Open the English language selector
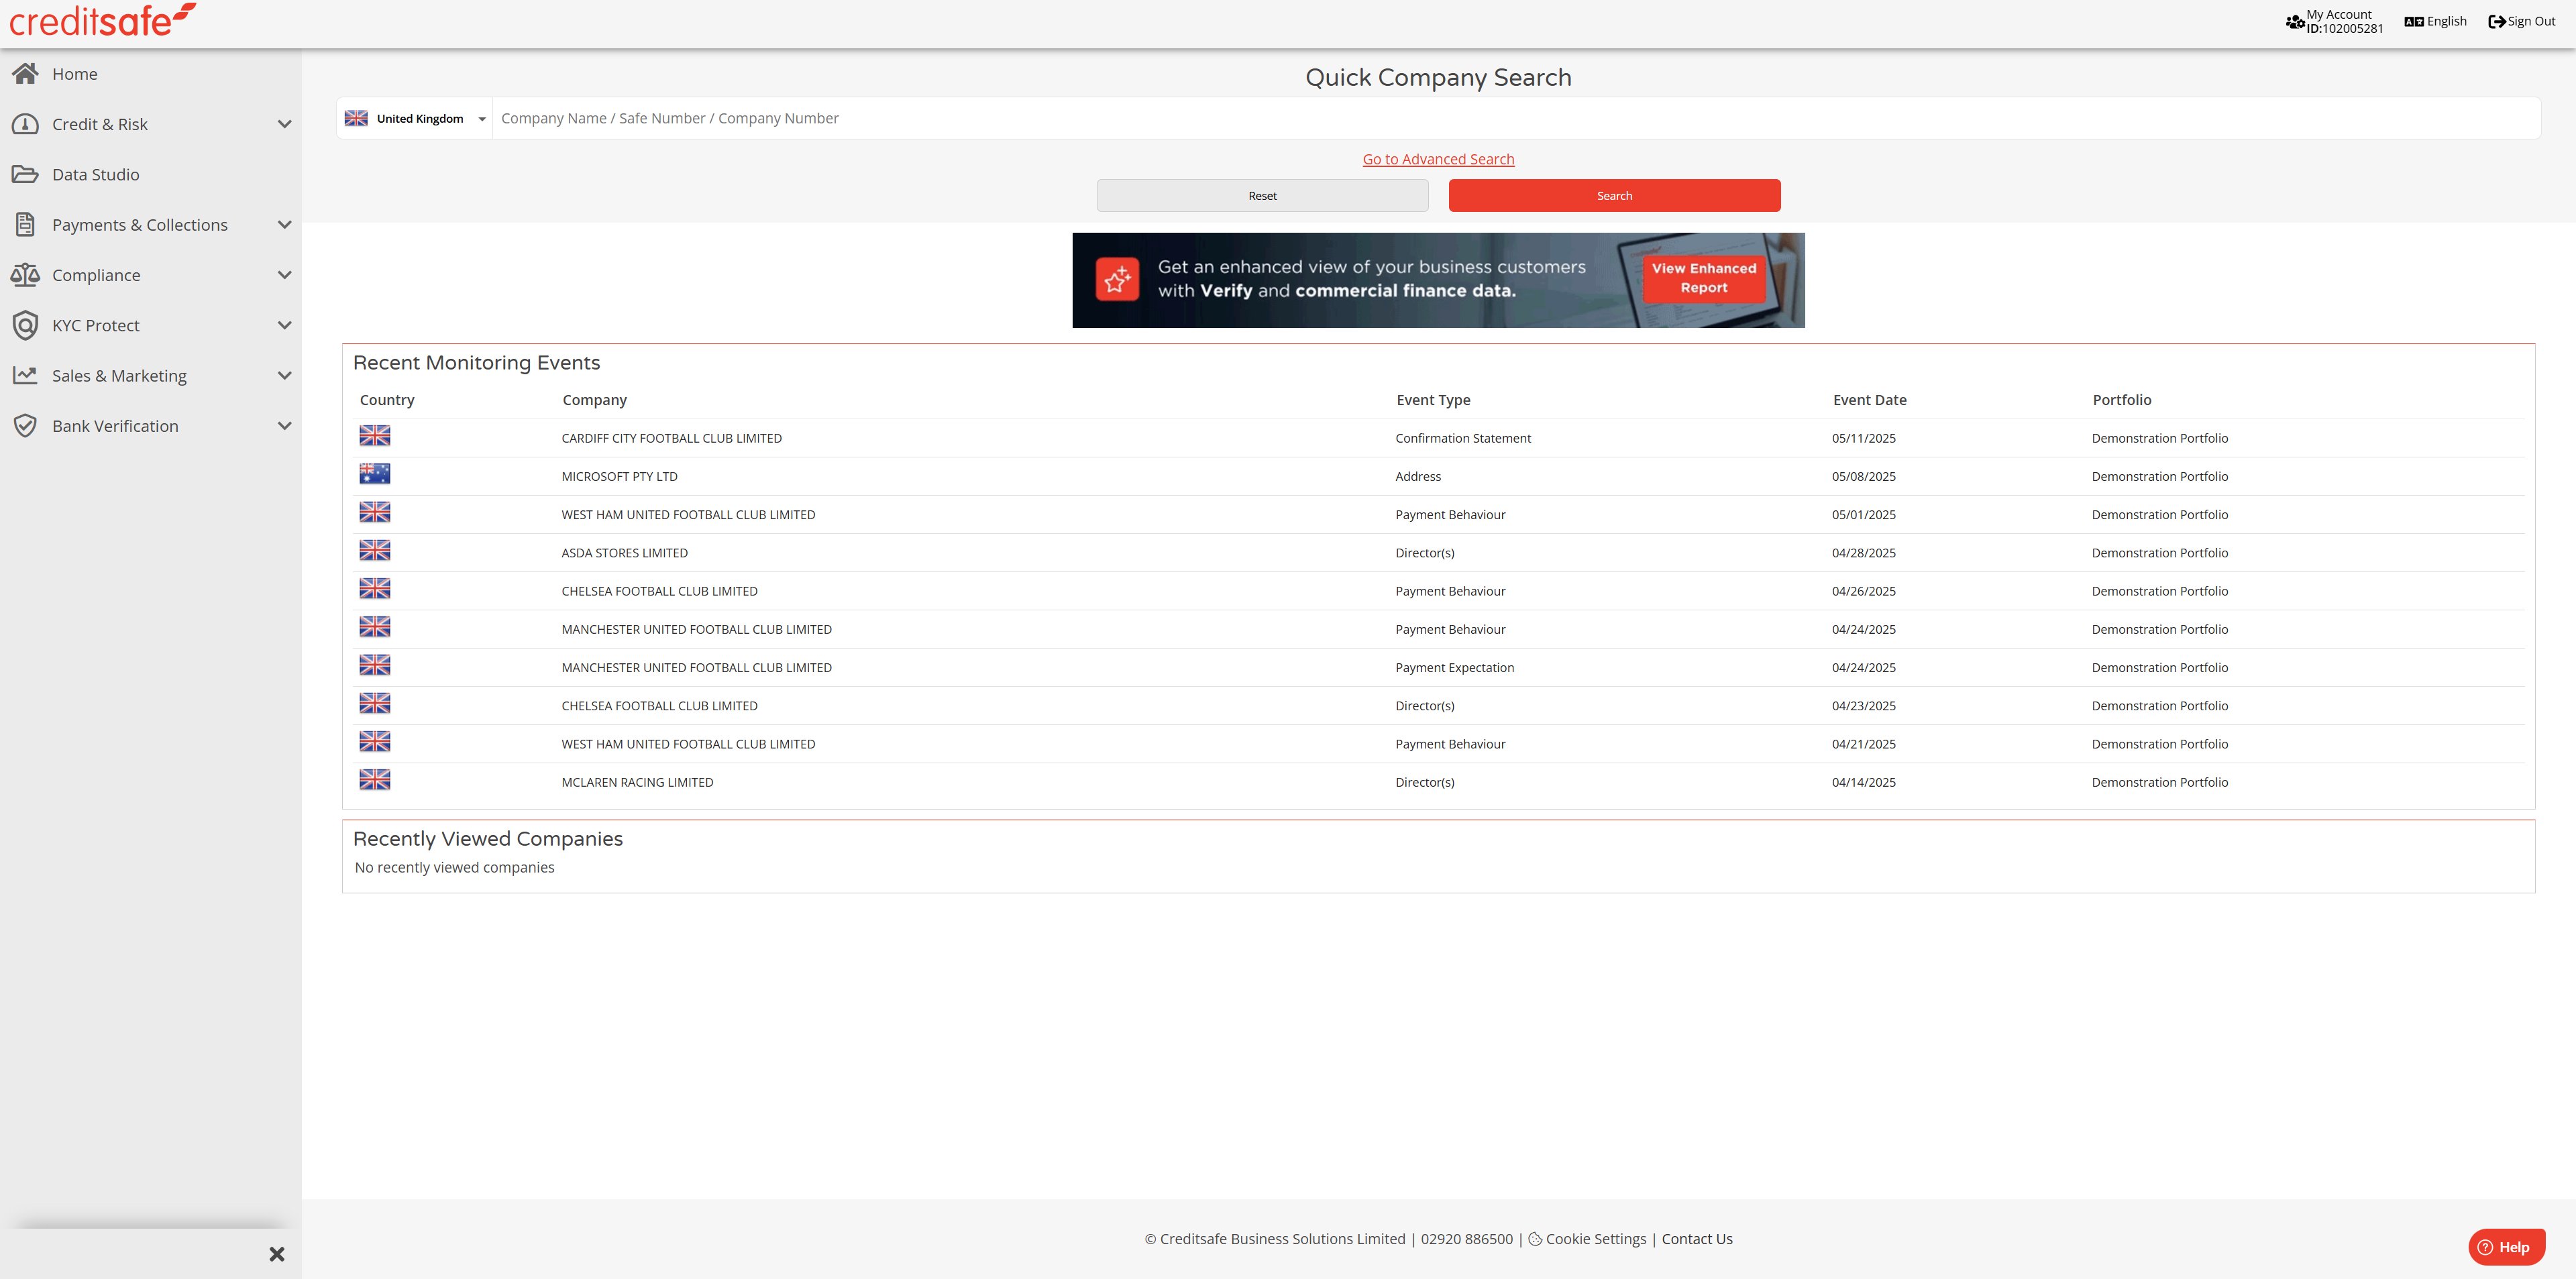 coord(2436,21)
